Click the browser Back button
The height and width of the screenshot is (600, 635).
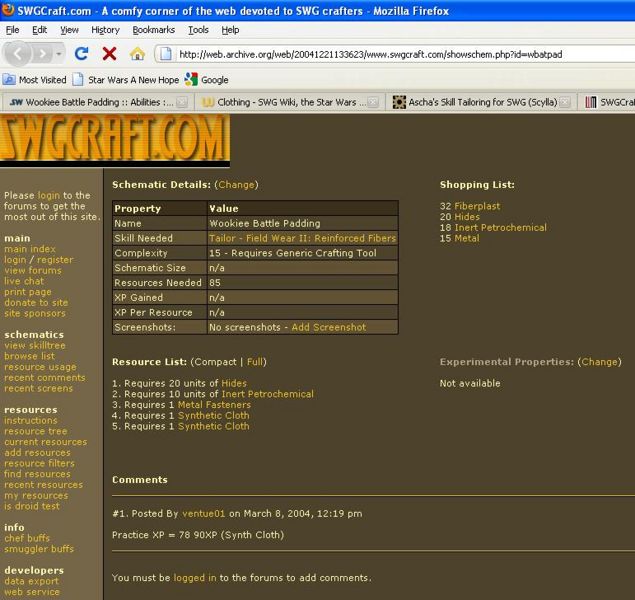point(18,53)
